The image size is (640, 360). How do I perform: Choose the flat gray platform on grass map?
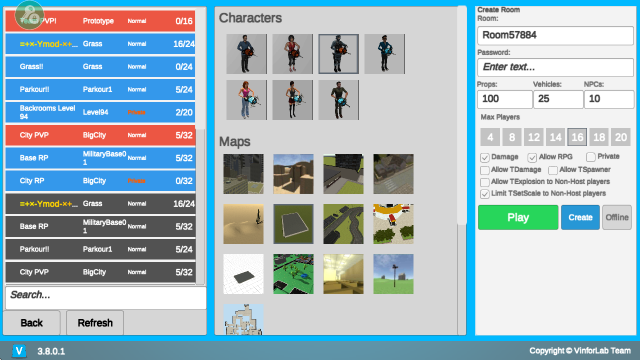(x=293, y=224)
